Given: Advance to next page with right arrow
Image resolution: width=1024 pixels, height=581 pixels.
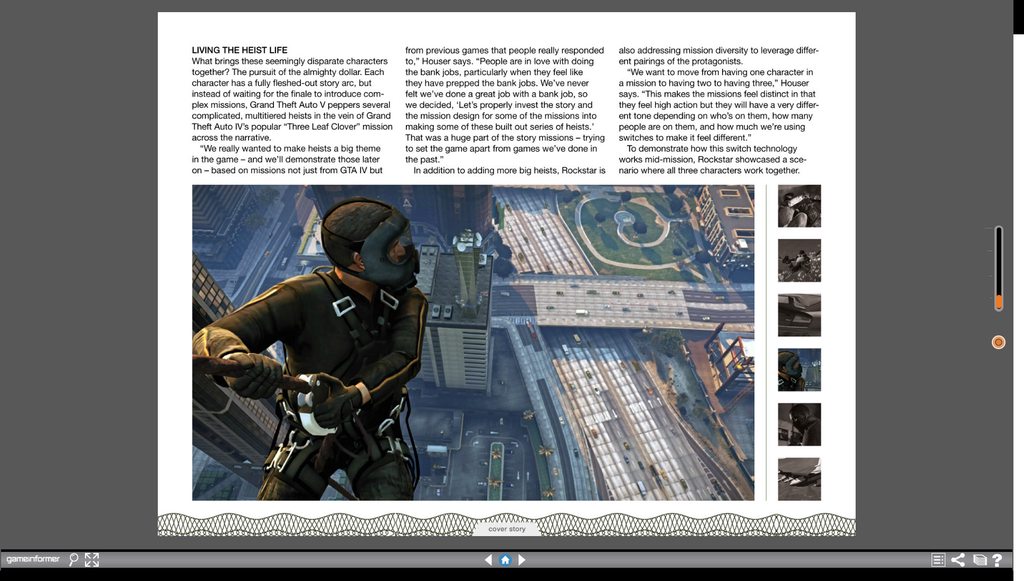Looking at the screenshot, I should pos(522,560).
